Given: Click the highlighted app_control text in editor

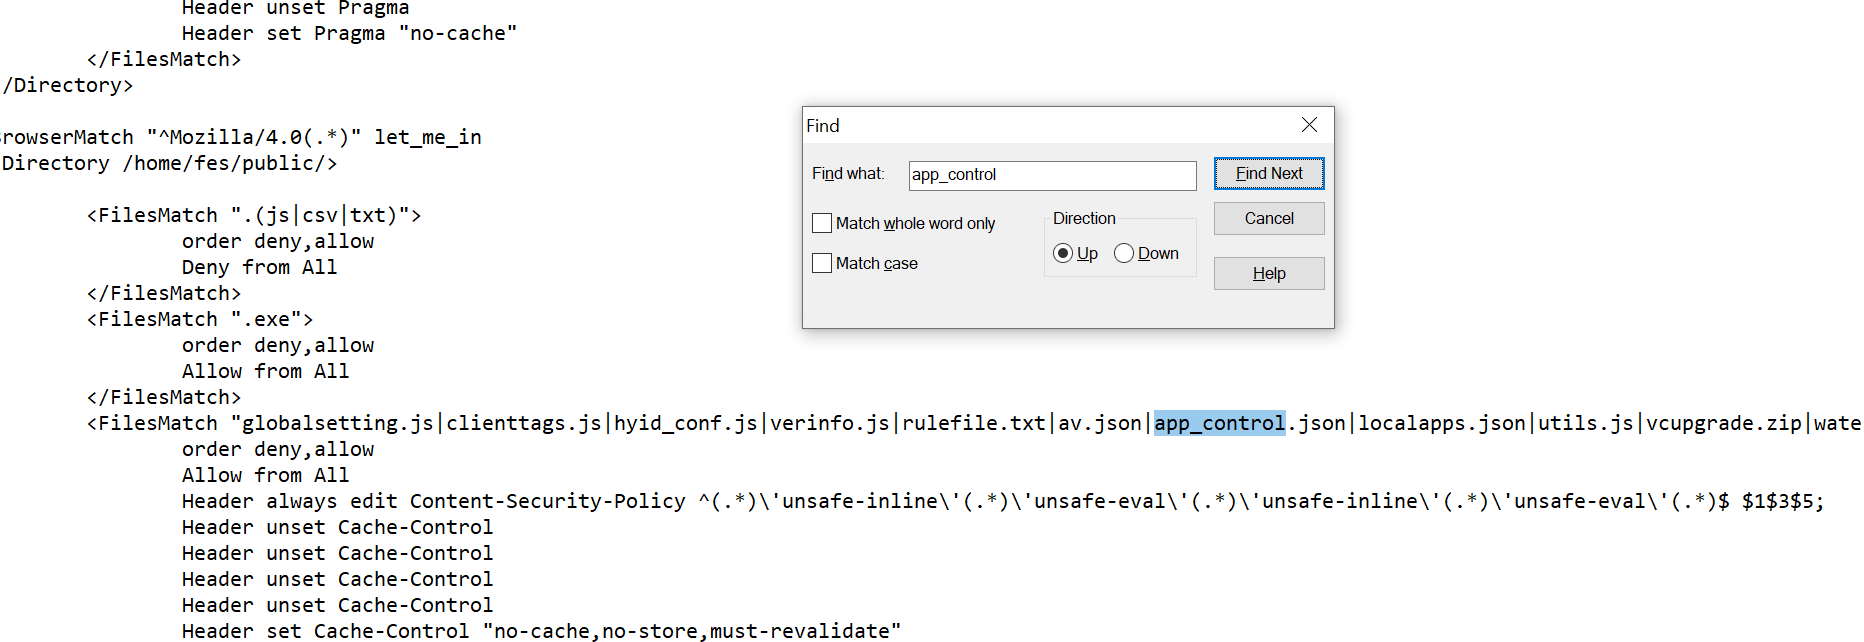Looking at the screenshot, I should click(x=1219, y=424).
